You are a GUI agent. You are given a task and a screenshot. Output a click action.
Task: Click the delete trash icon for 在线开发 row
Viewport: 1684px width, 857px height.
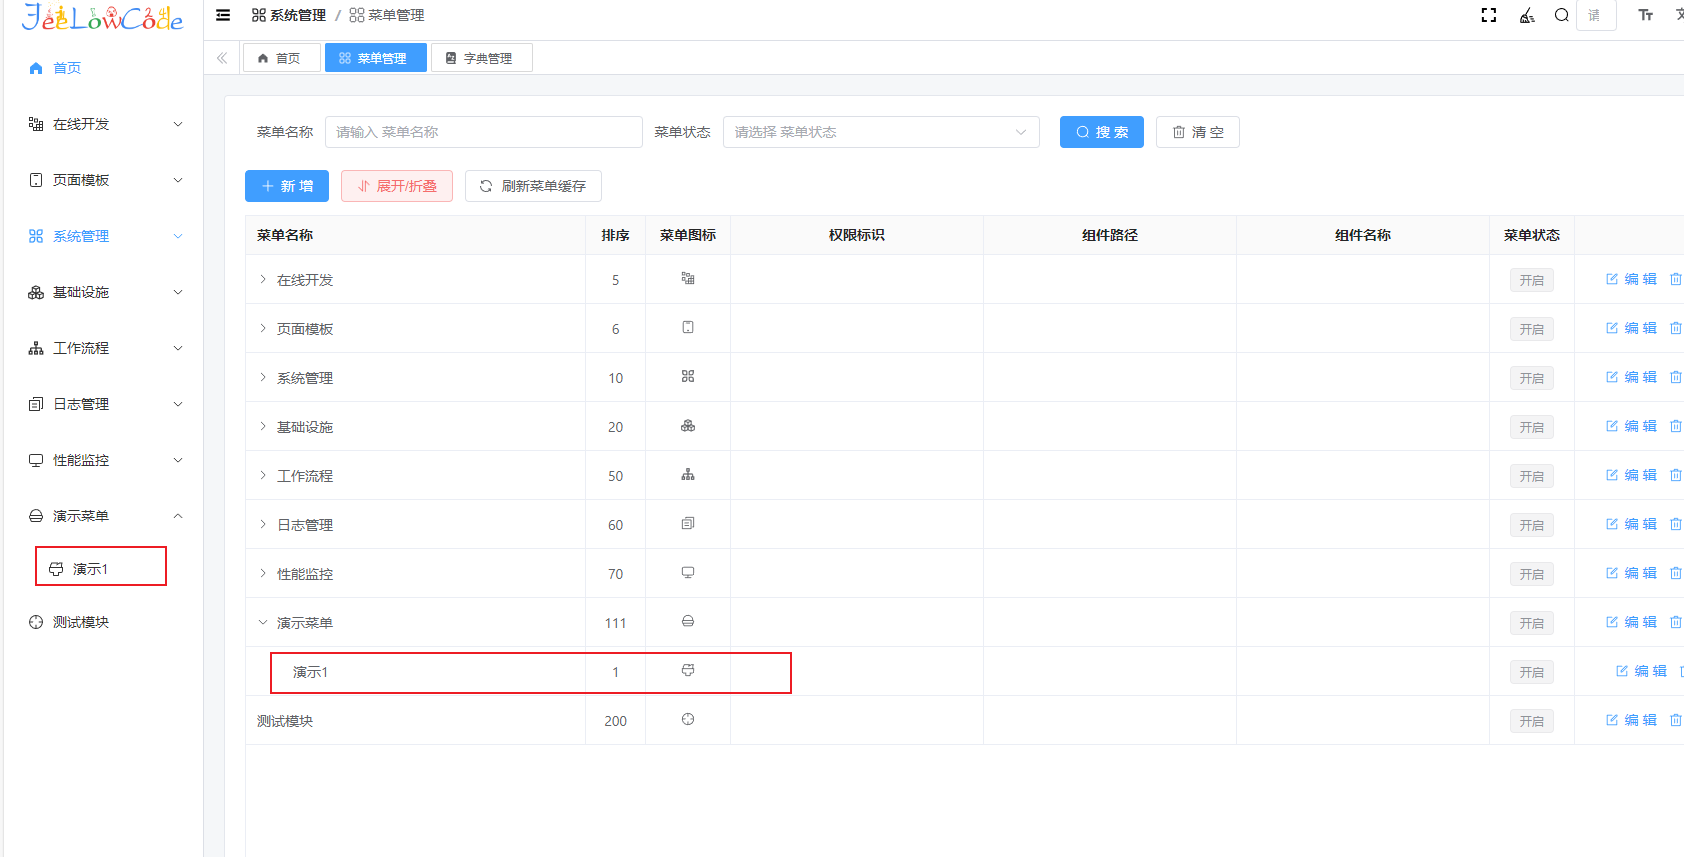point(1676,279)
